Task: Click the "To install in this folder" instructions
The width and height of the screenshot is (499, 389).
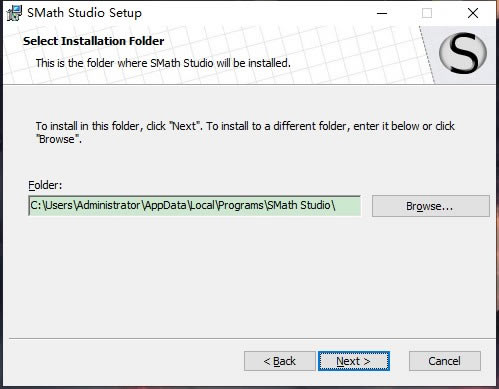Action: pos(245,132)
